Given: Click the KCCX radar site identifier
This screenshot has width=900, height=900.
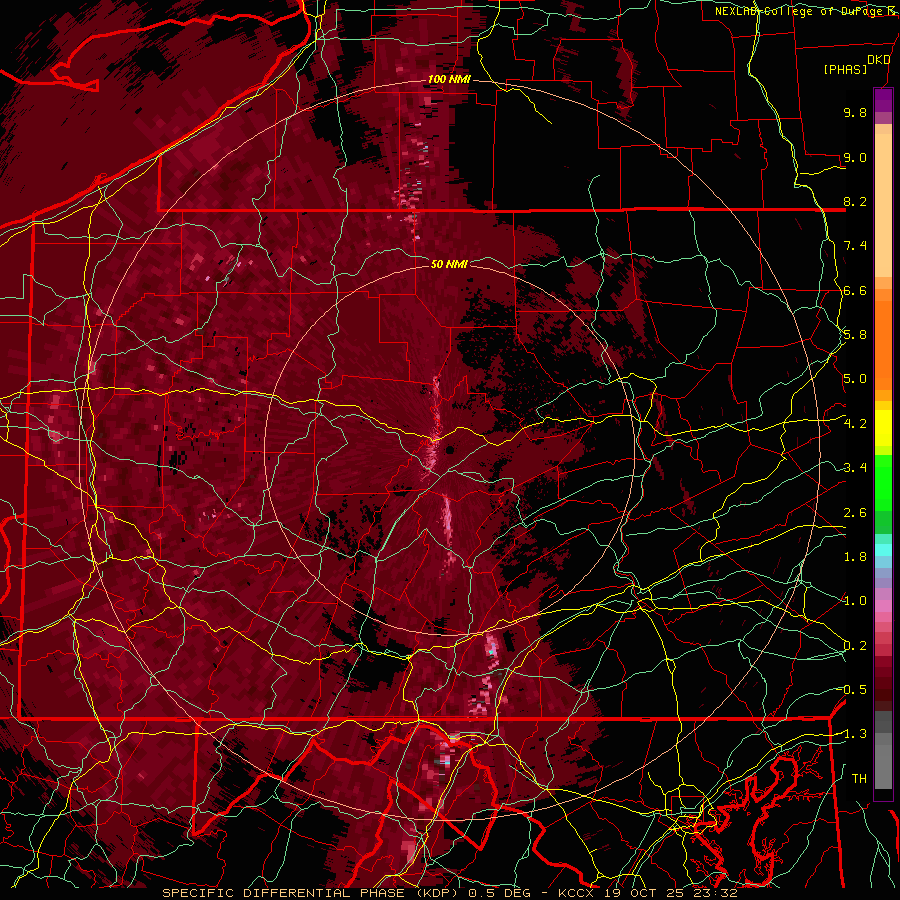Looking at the screenshot, I should coord(576,893).
